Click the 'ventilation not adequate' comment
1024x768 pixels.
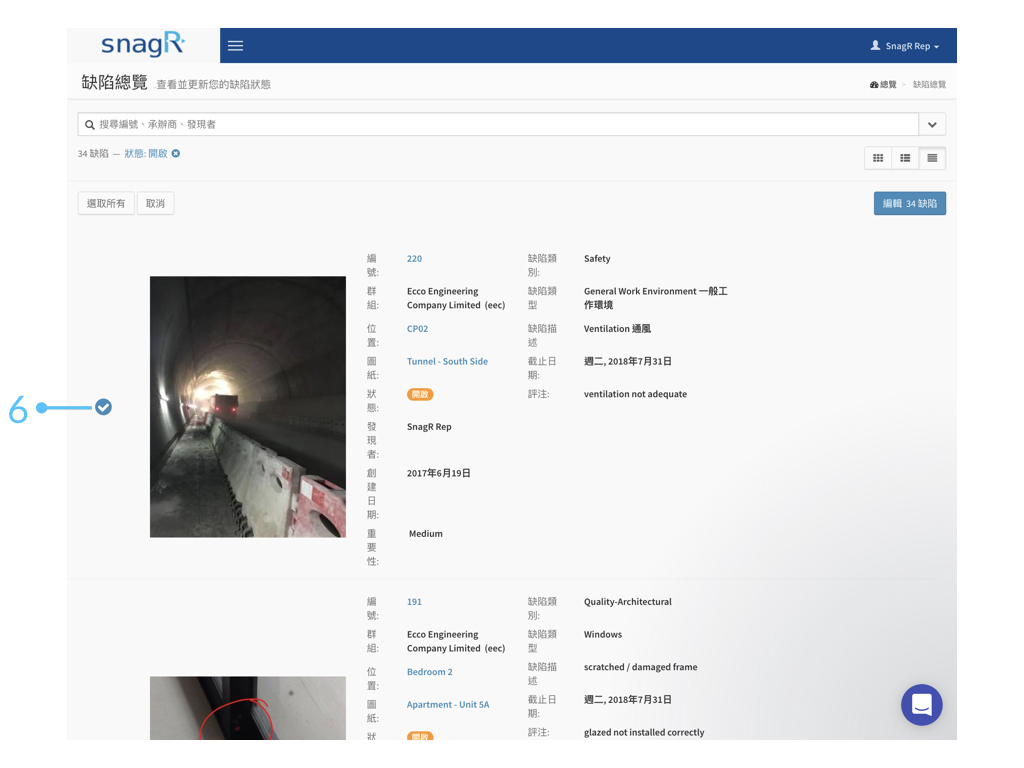(635, 394)
